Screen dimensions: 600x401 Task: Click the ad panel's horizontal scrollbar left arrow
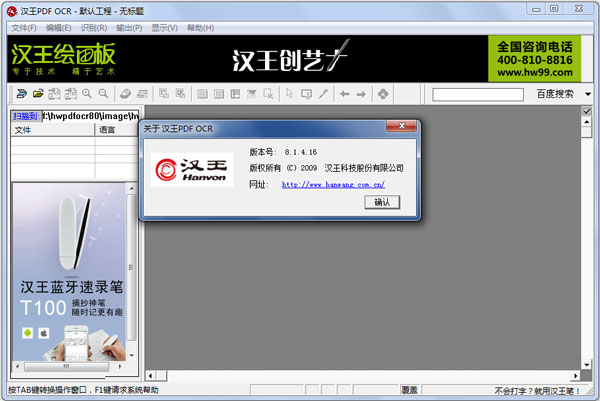pyautogui.click(x=17, y=366)
